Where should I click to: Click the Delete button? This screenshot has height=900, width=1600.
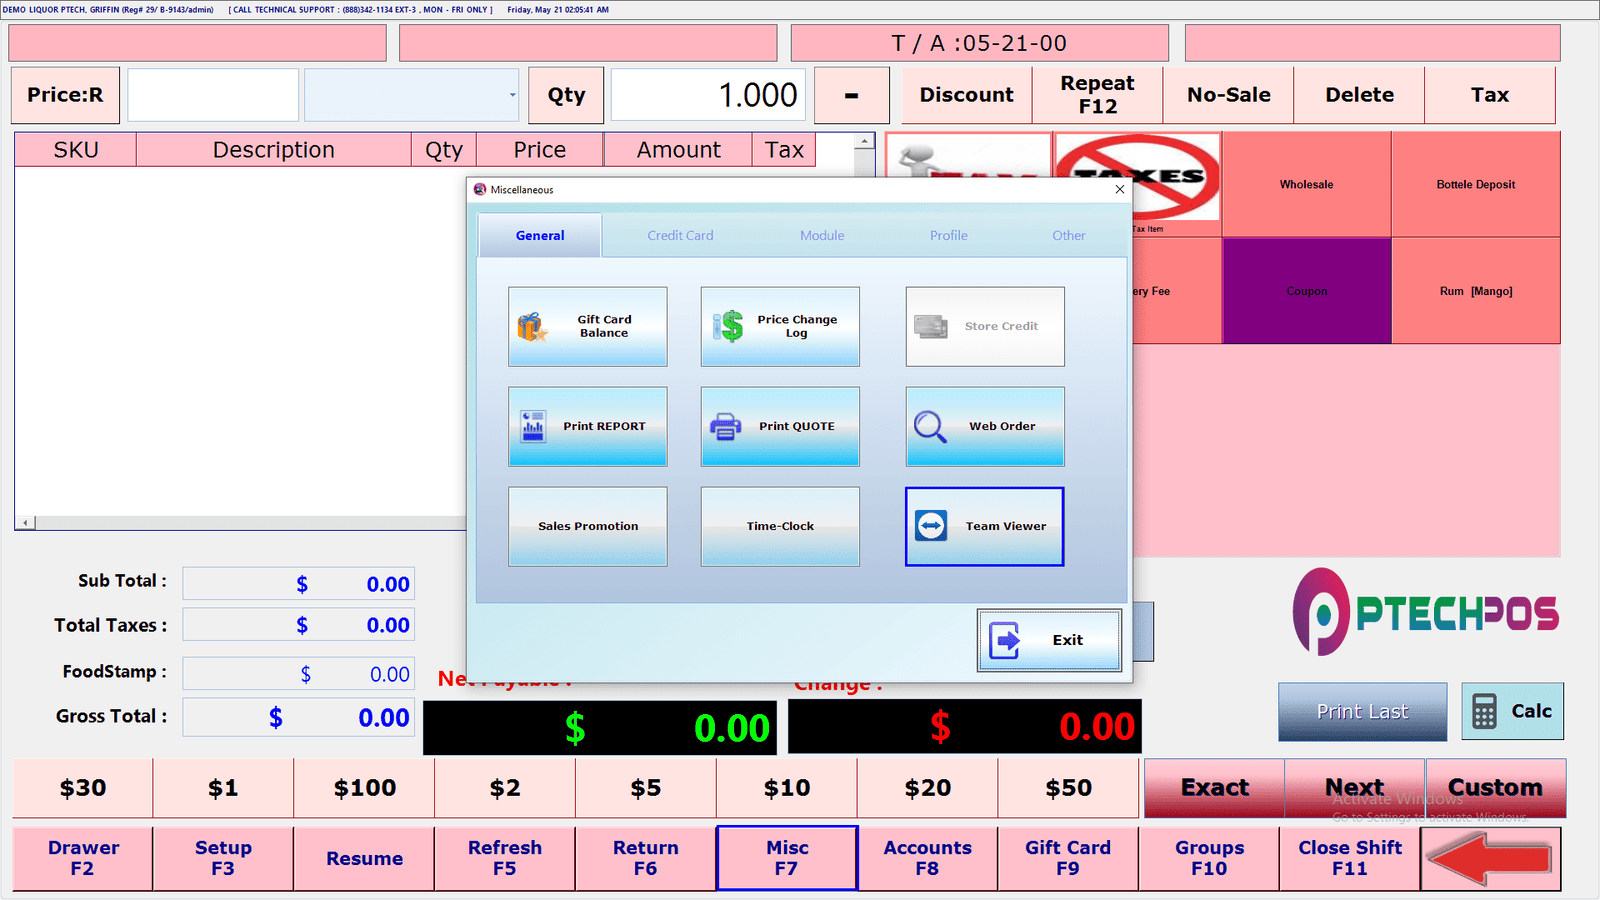click(1359, 95)
